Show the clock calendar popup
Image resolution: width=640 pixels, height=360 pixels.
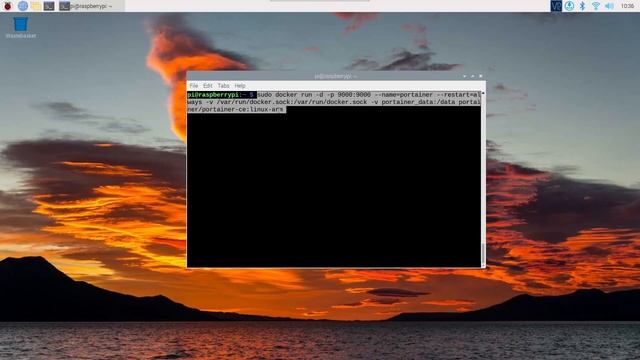pos(627,6)
